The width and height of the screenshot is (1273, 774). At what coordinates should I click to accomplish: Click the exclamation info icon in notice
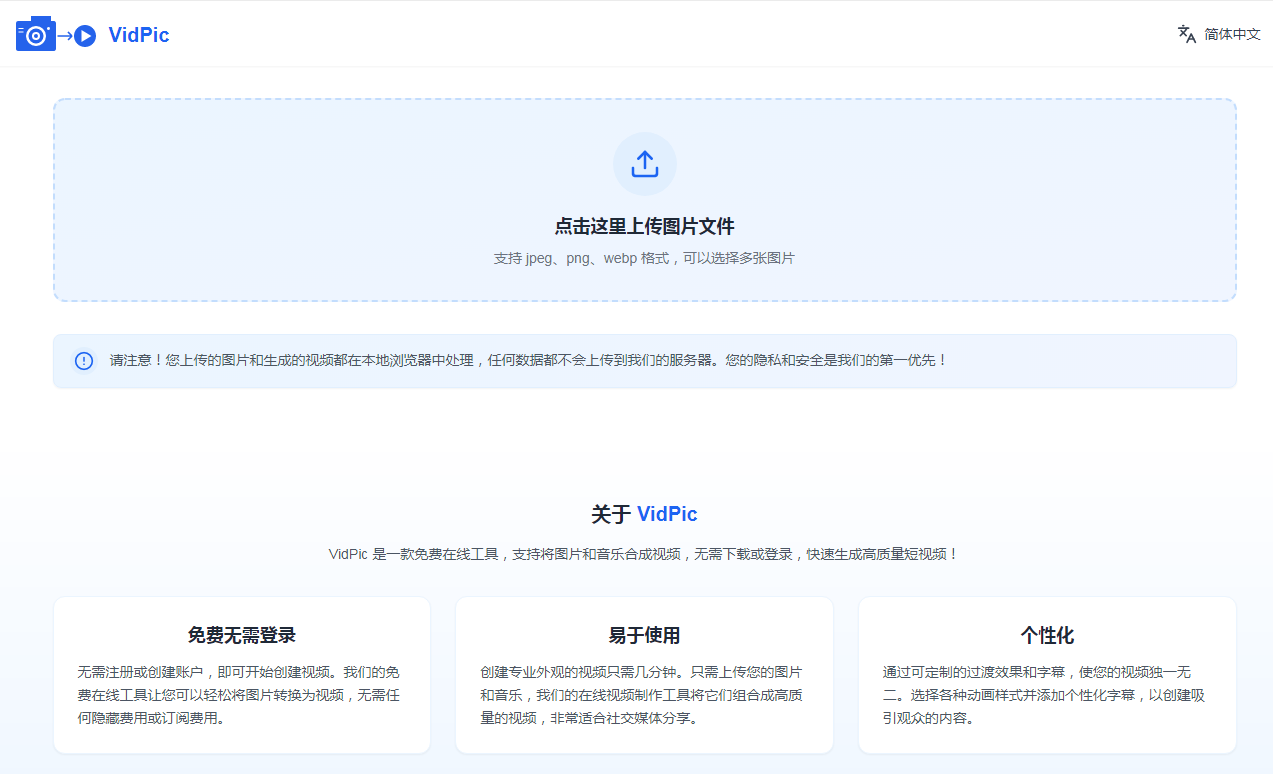(x=84, y=361)
